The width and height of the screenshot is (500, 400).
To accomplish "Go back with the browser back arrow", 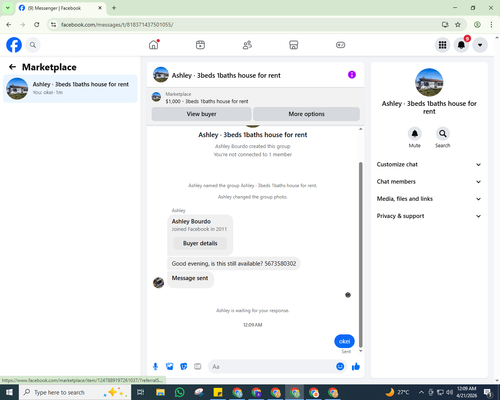I will (9, 24).
